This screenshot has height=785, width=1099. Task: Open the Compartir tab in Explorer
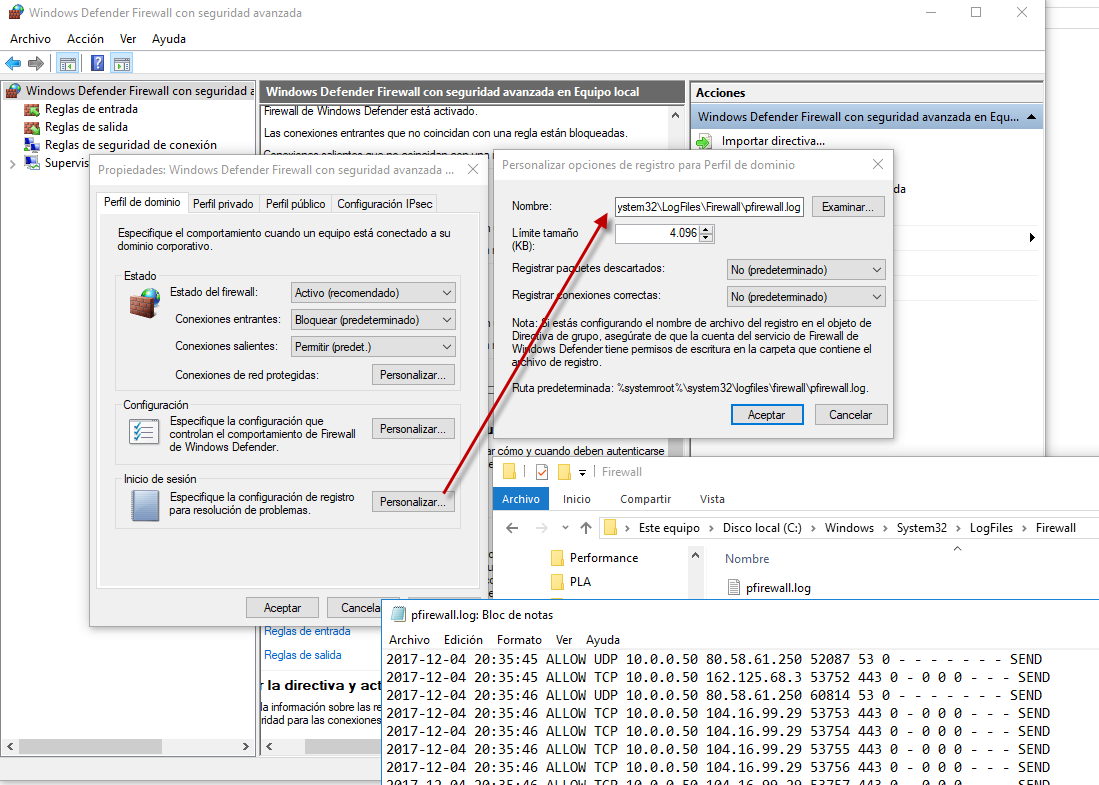click(x=646, y=499)
